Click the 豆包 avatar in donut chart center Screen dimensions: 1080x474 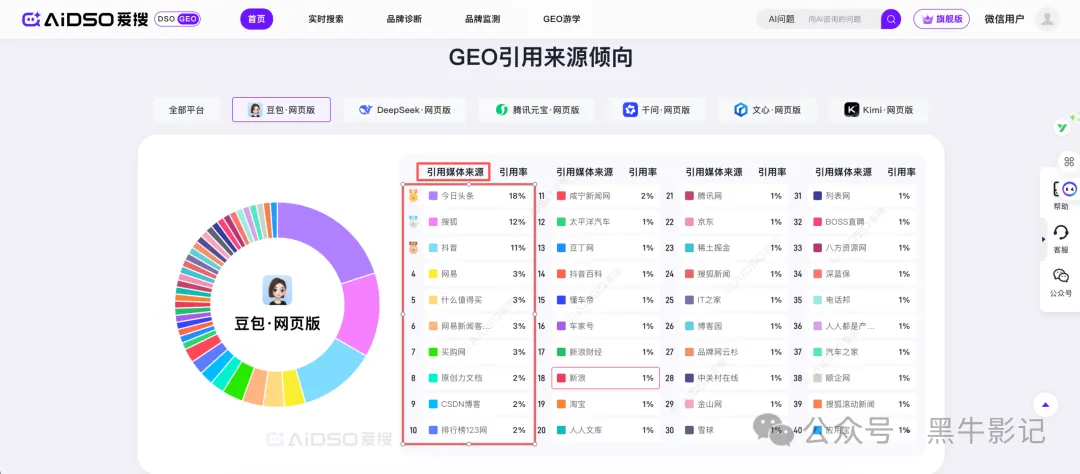click(x=277, y=290)
